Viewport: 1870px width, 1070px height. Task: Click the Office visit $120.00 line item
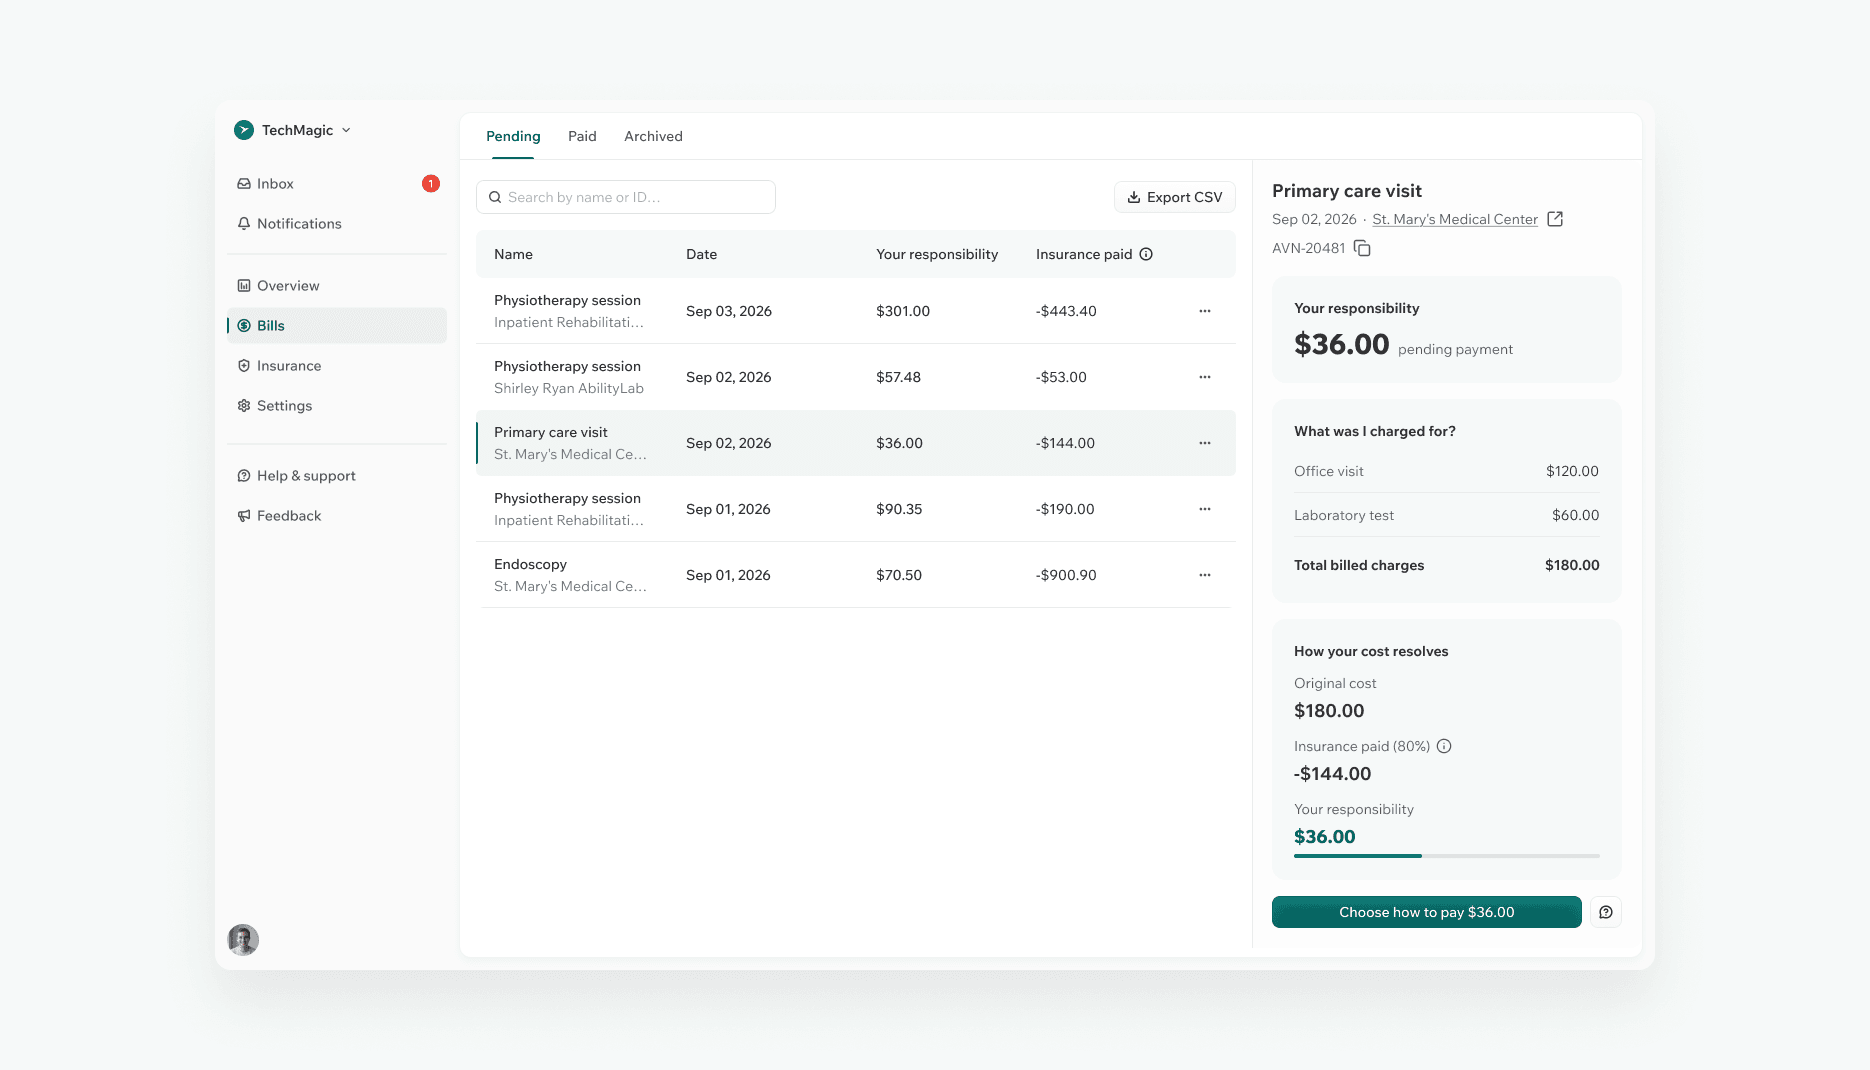(x=1447, y=471)
